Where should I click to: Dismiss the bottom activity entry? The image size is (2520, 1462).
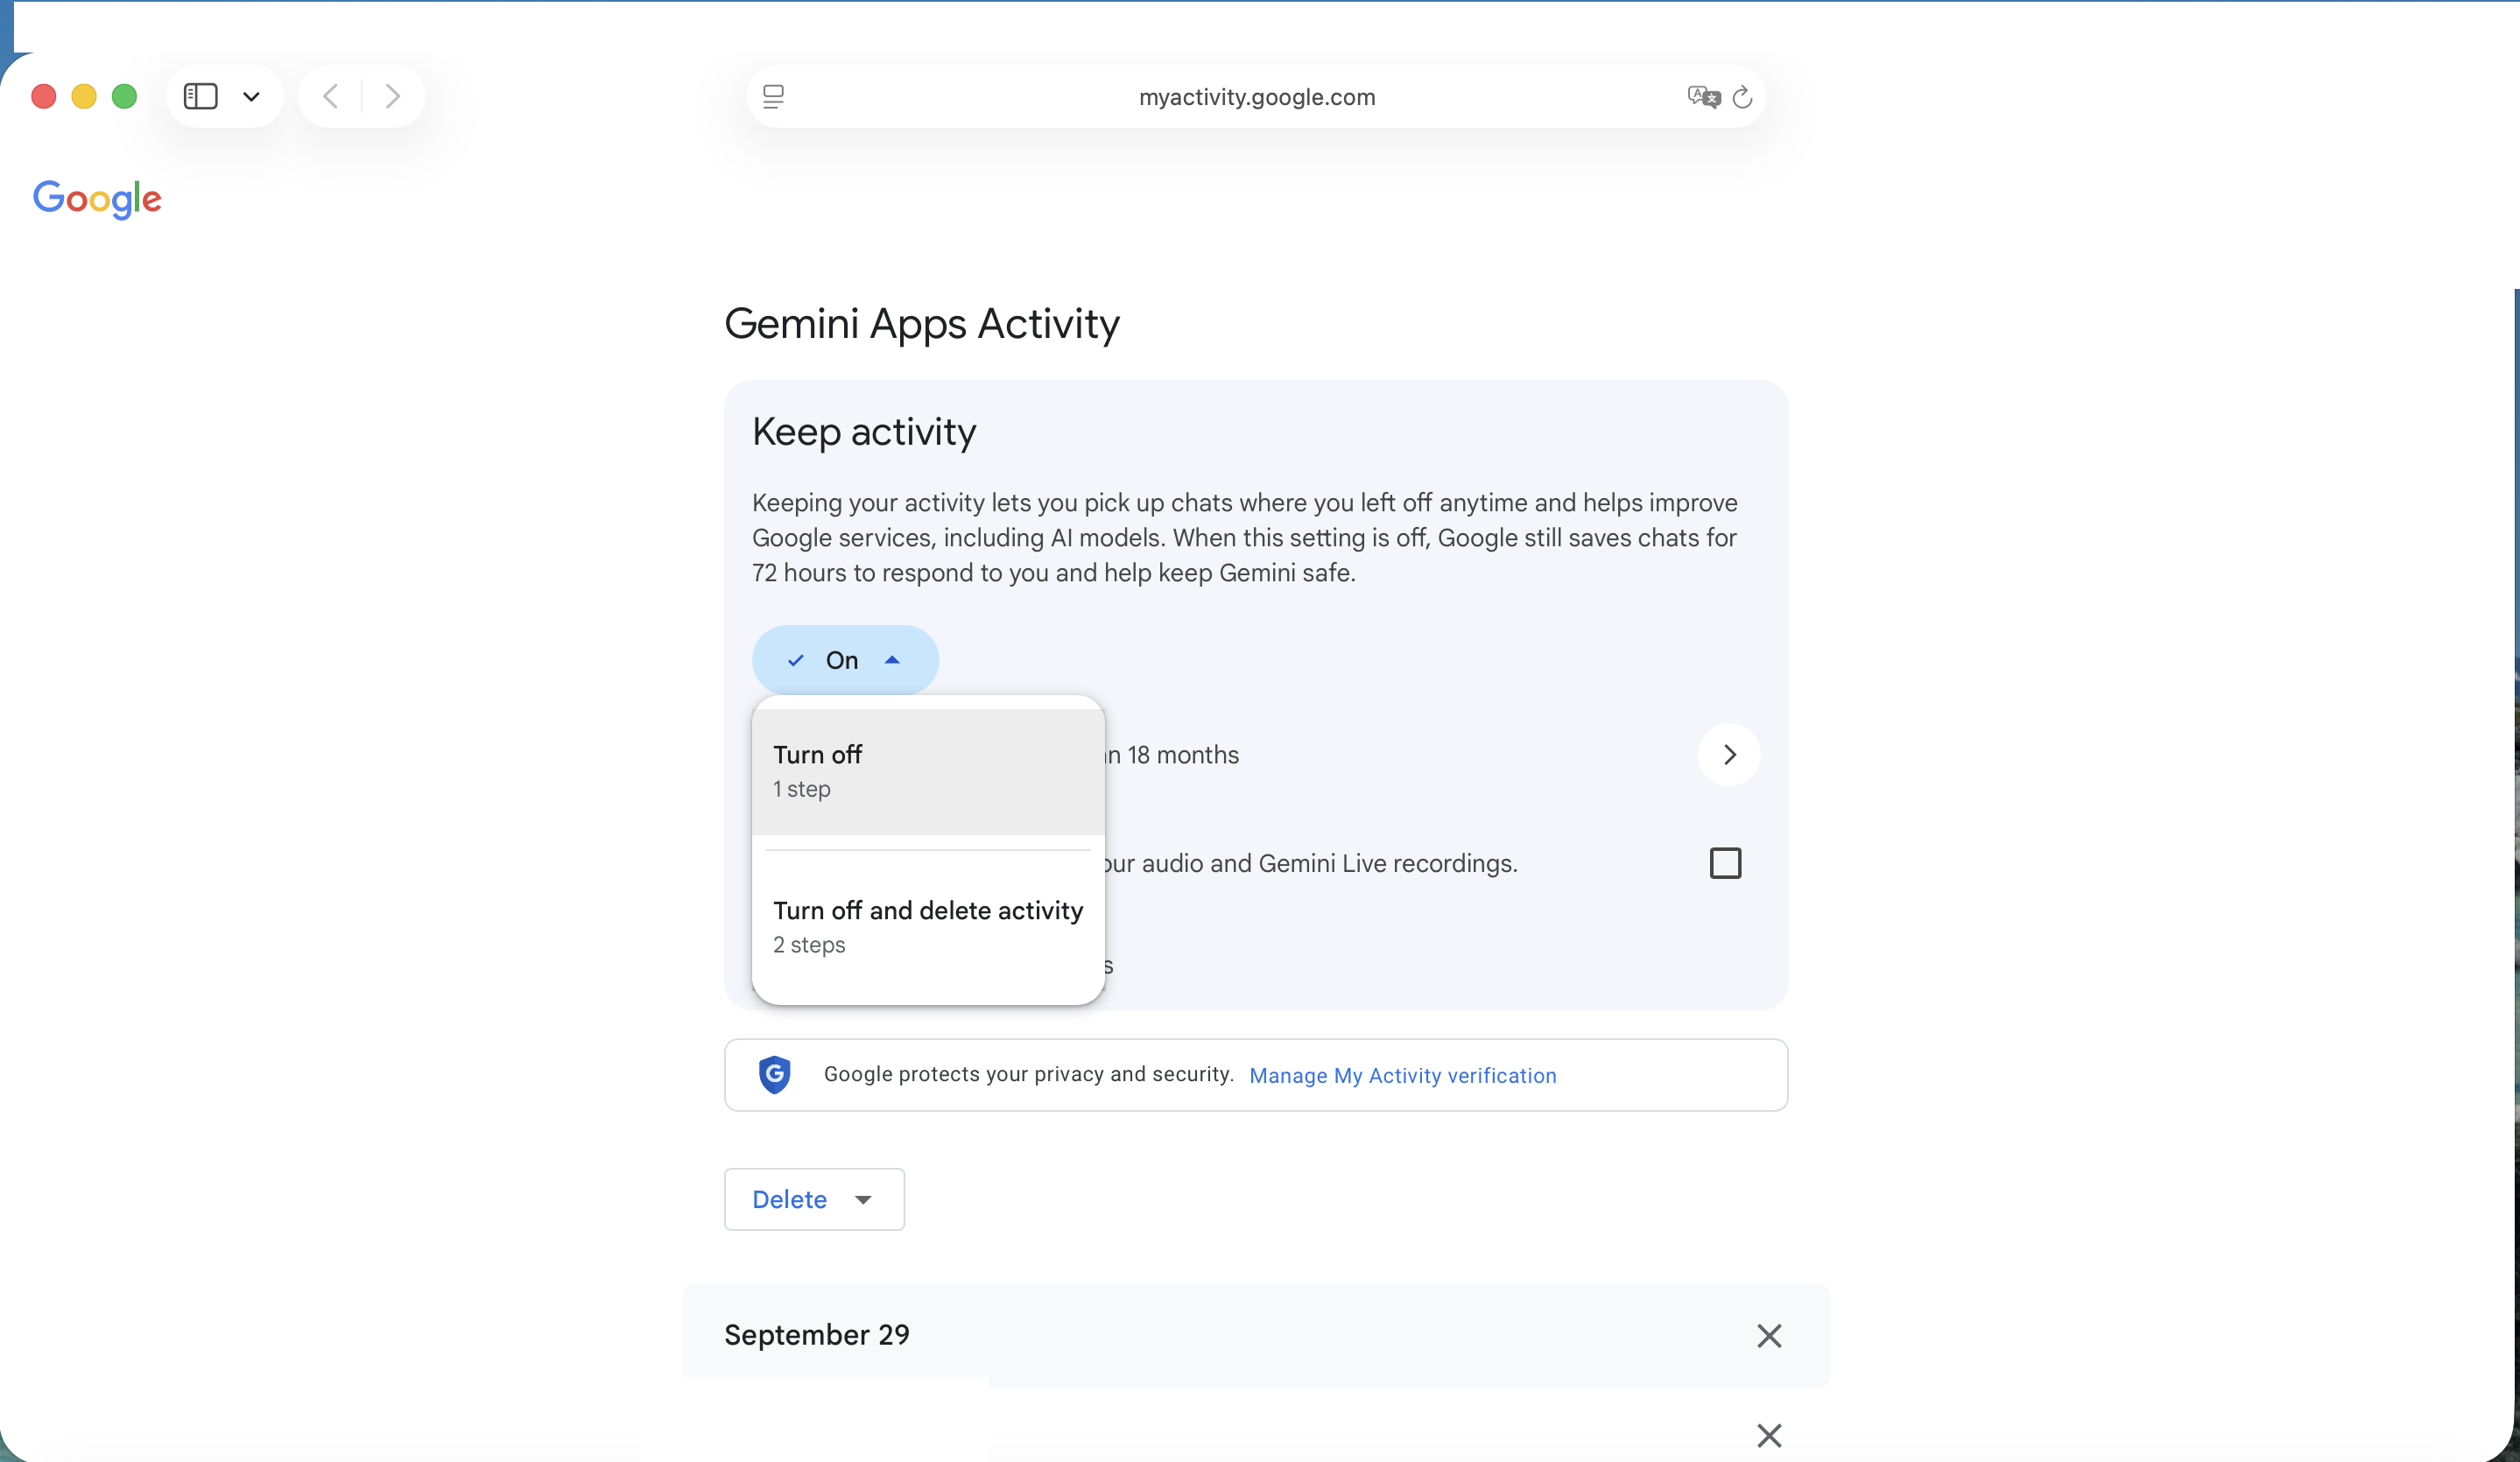(x=1768, y=1436)
